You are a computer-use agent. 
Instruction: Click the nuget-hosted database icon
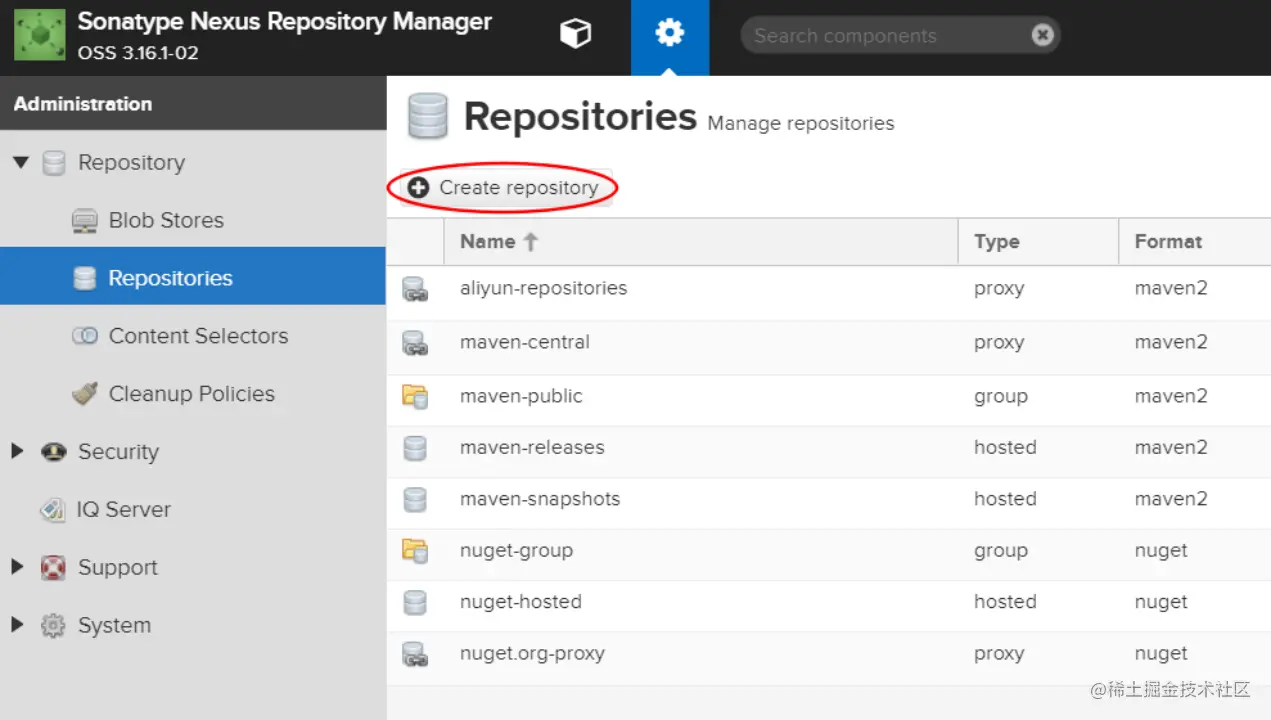point(414,602)
